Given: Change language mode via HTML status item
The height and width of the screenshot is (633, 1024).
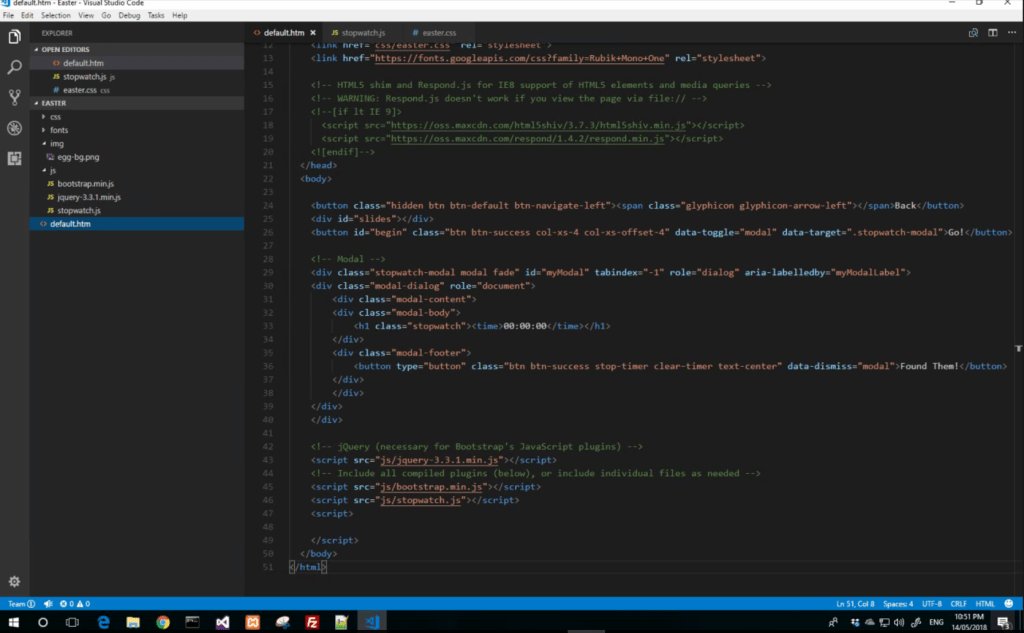Looking at the screenshot, I should pyautogui.click(x=985, y=604).
